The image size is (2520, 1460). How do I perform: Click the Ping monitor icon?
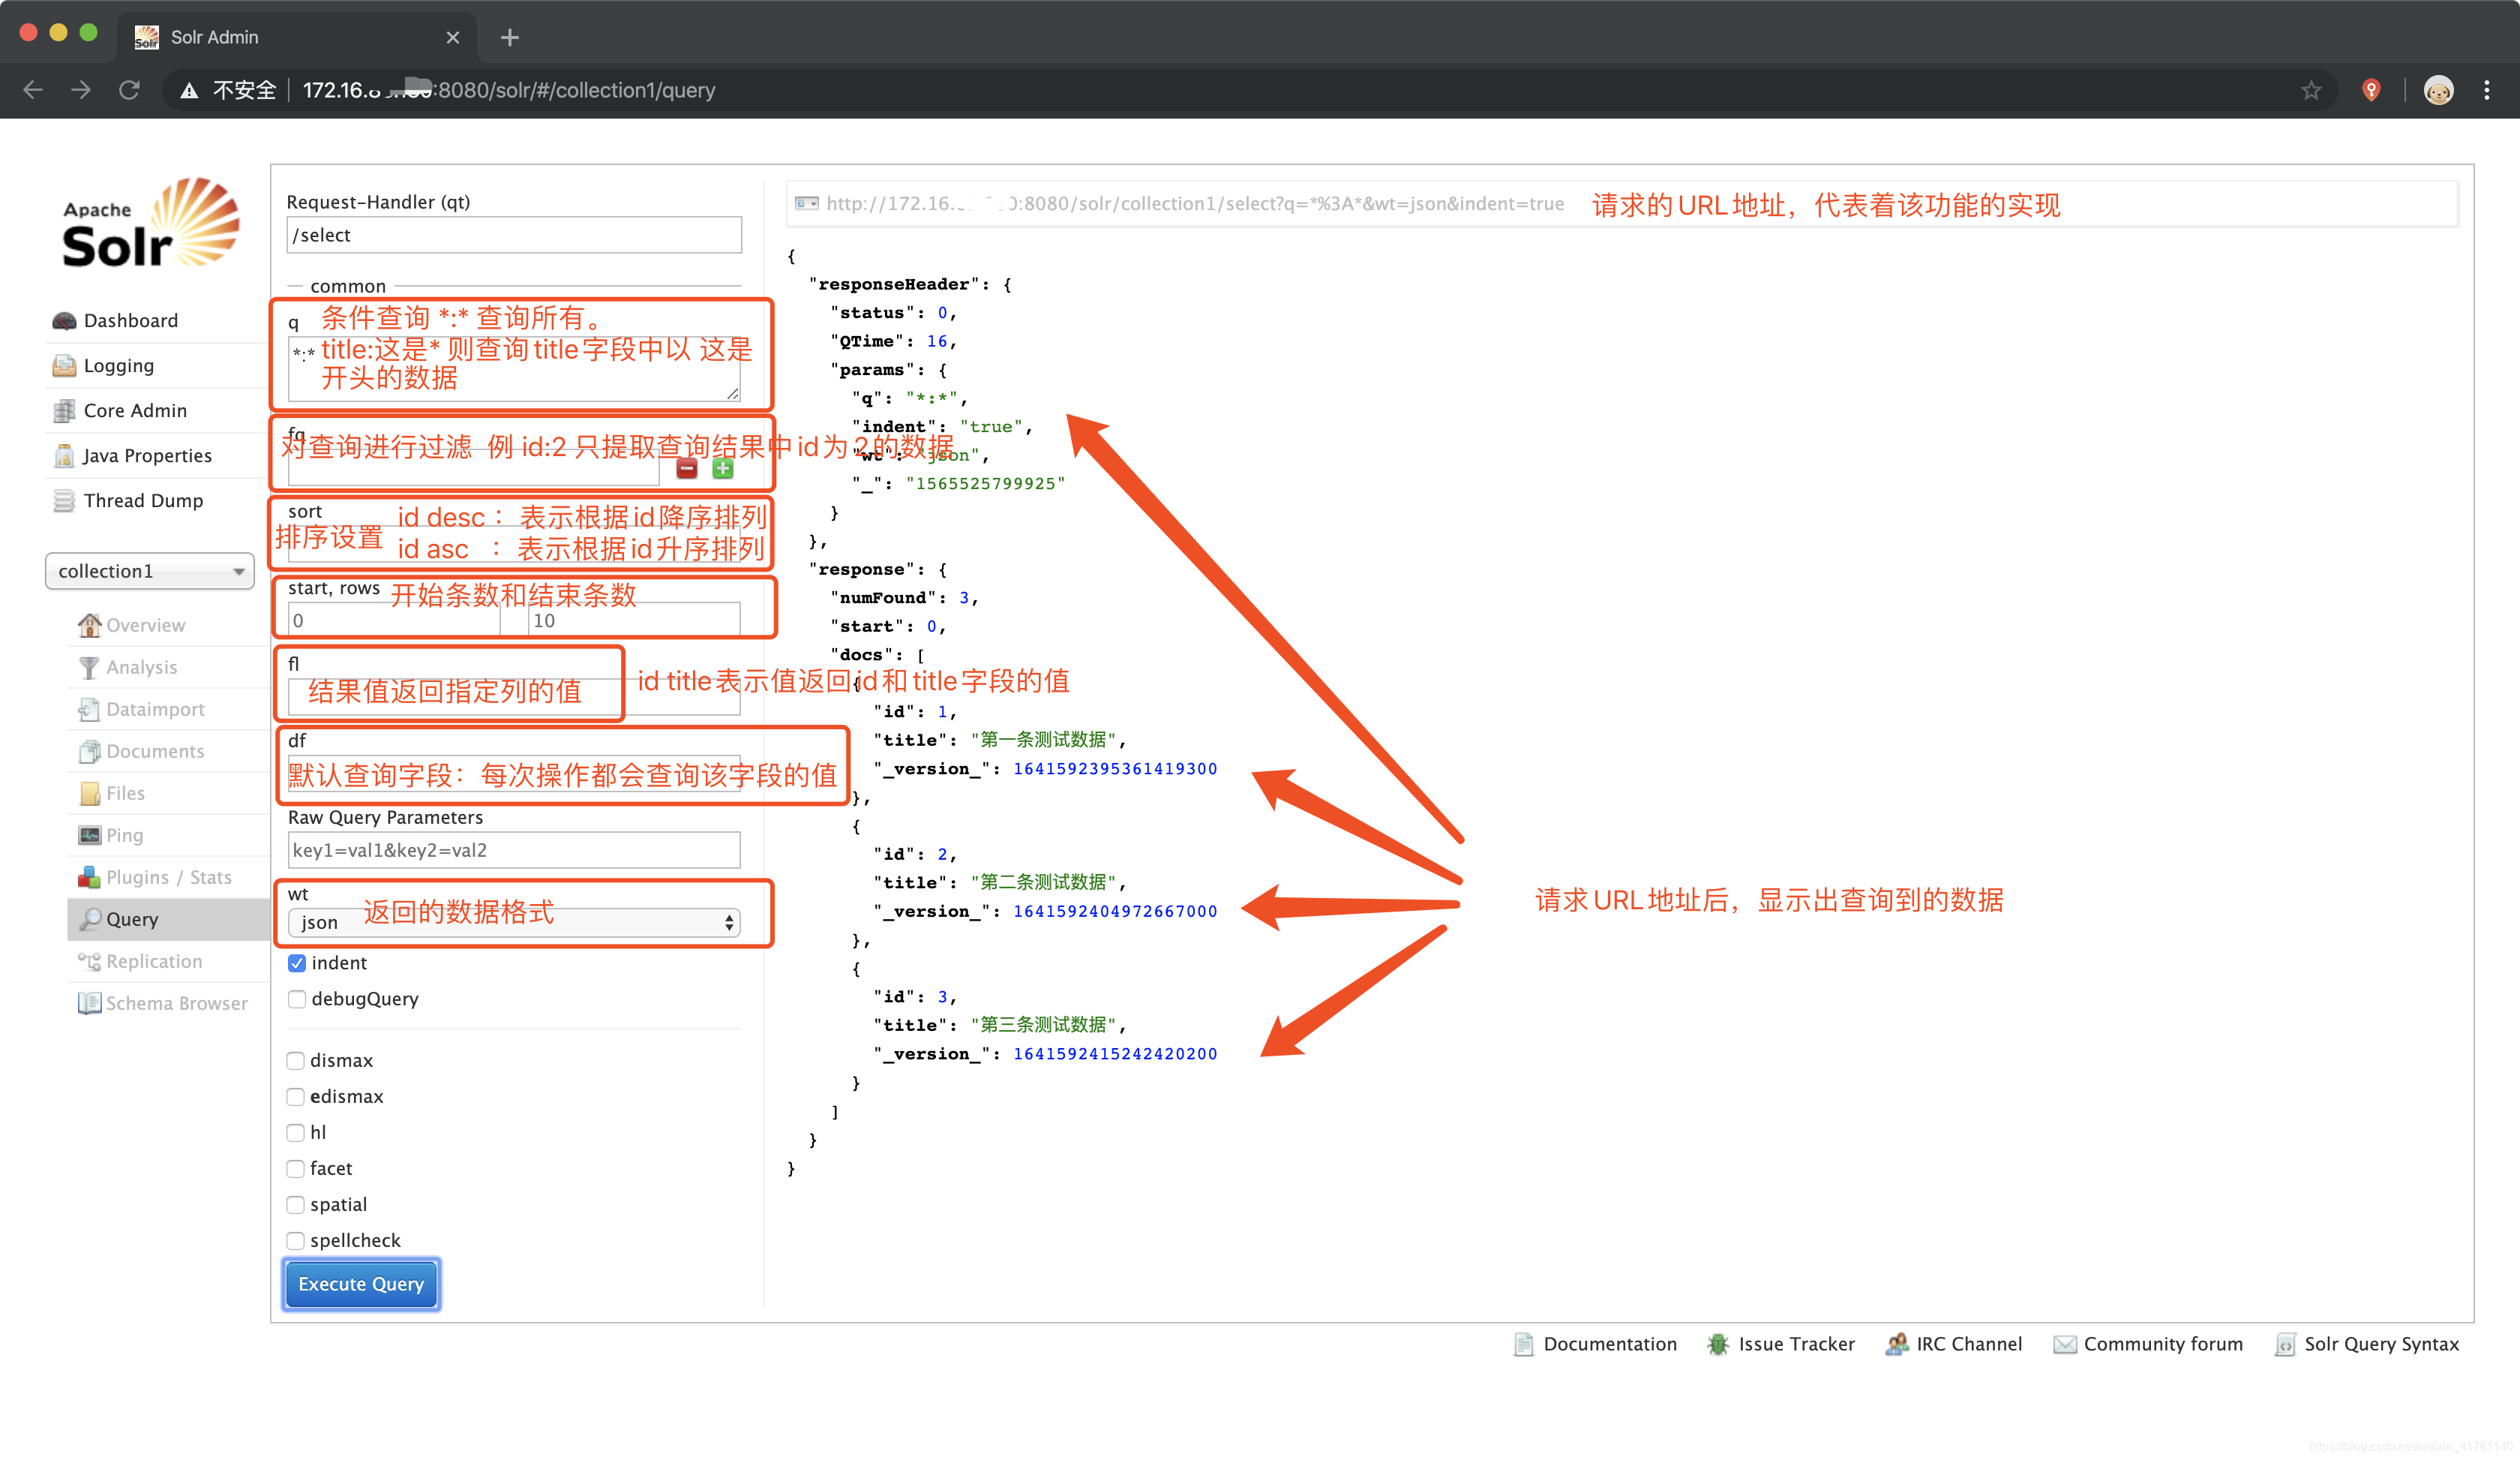[89, 835]
